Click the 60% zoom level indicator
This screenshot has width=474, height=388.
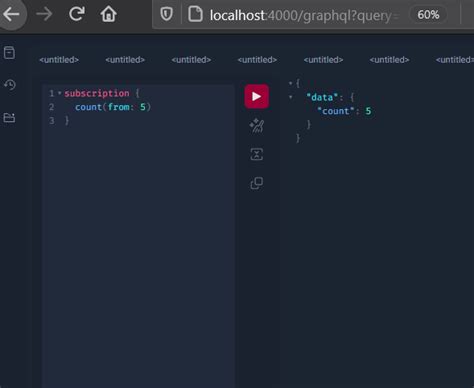point(428,15)
